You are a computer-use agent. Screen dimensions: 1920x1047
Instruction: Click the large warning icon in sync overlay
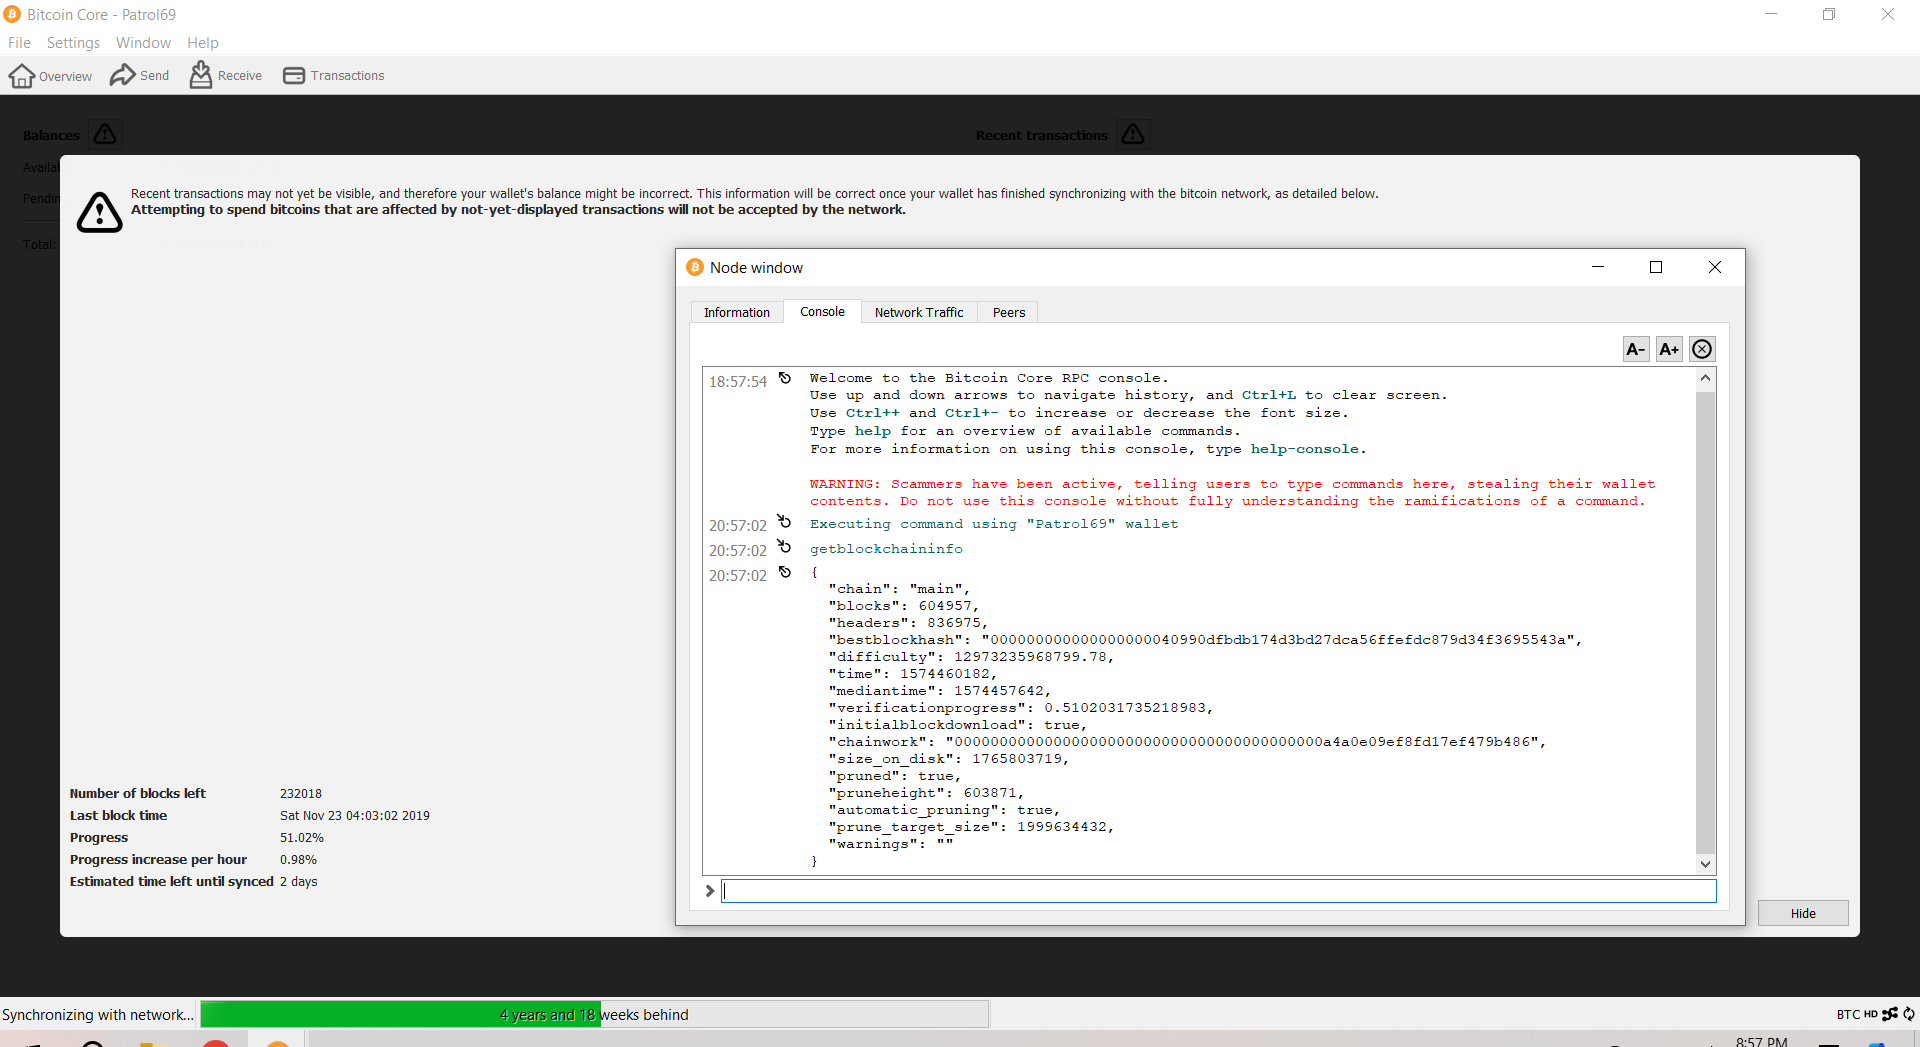(100, 212)
